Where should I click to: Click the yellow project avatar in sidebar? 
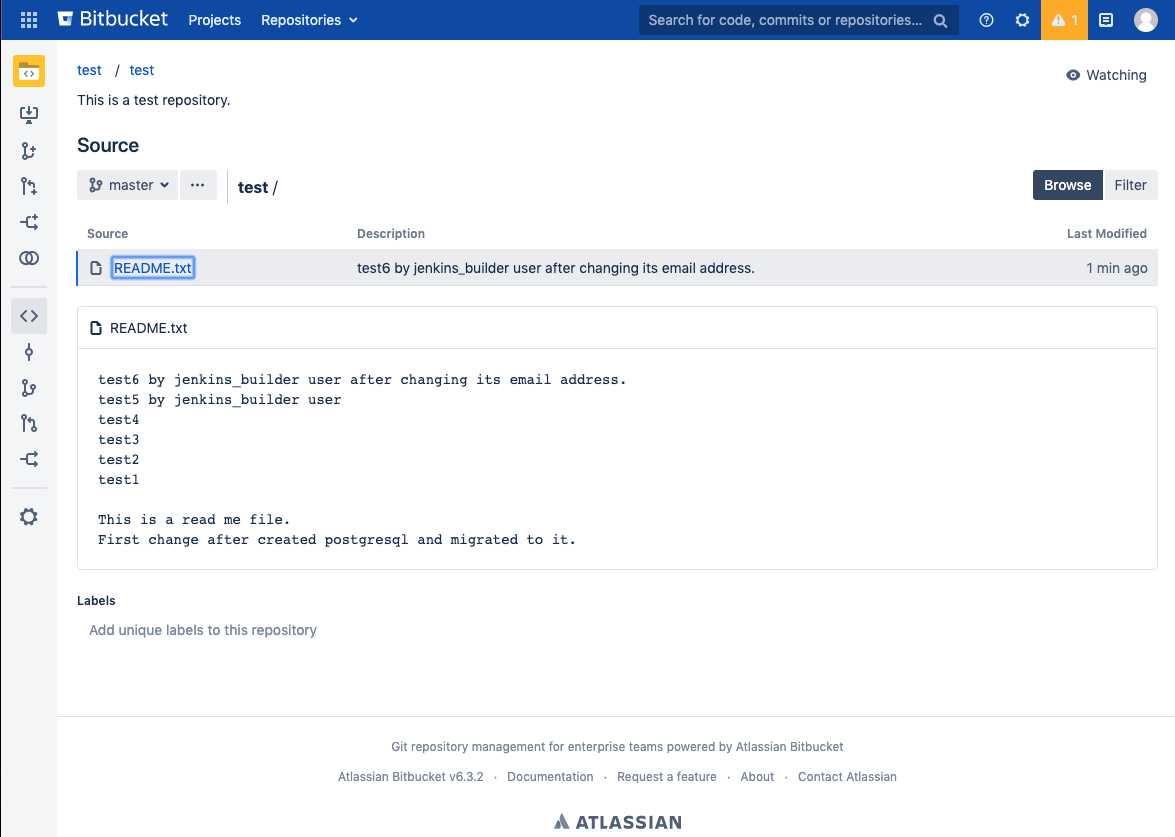(x=29, y=71)
